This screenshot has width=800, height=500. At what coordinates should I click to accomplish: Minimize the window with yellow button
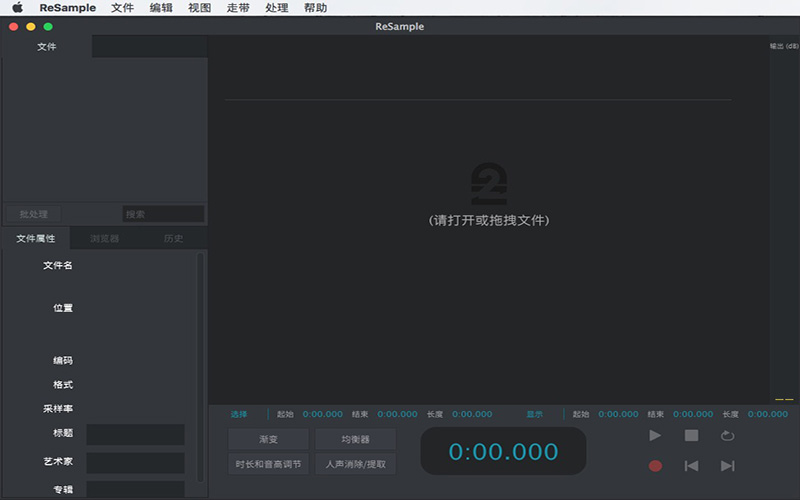click(x=31, y=27)
